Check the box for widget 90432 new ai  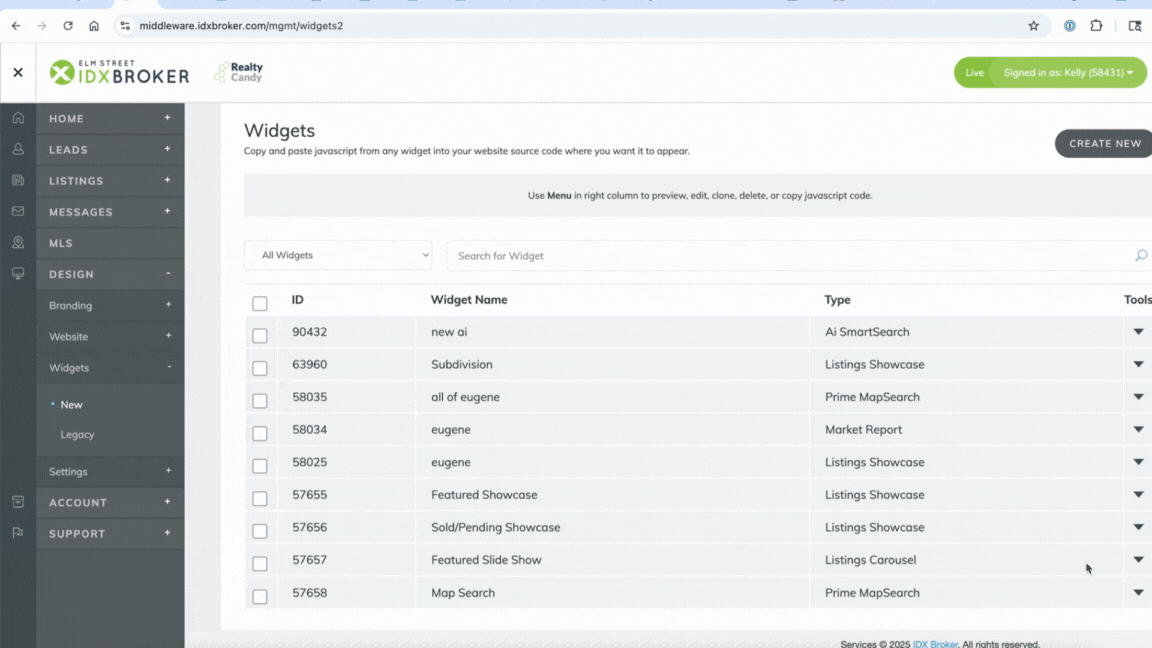tap(260, 336)
